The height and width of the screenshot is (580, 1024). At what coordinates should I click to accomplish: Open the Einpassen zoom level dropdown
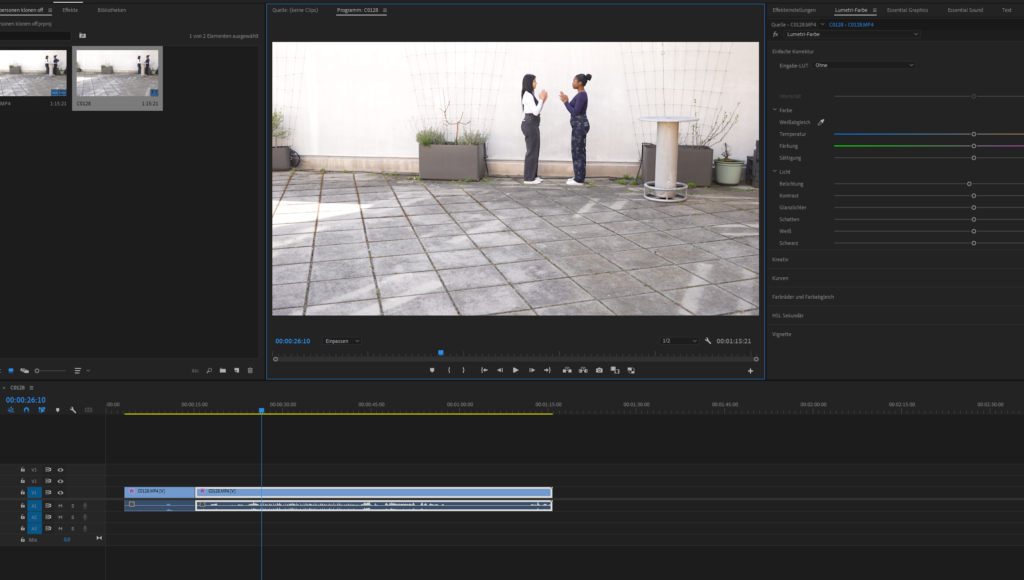[x=342, y=341]
